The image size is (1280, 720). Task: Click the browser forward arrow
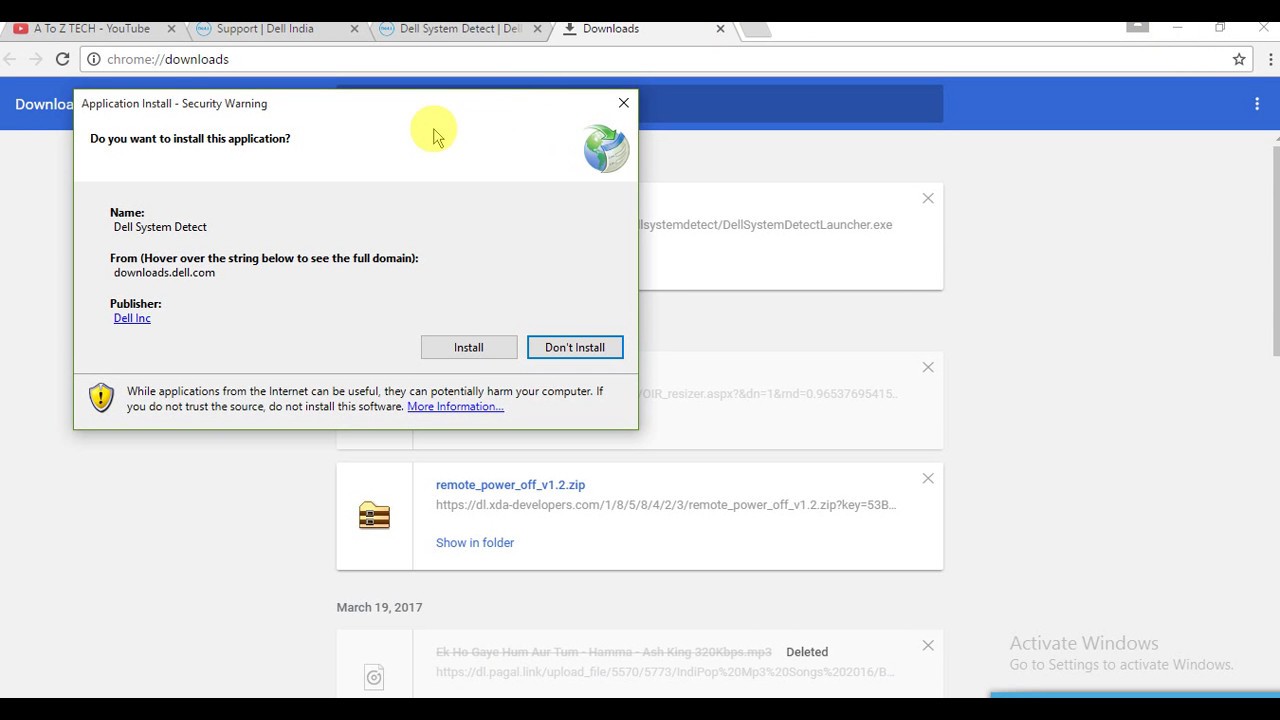(36, 59)
